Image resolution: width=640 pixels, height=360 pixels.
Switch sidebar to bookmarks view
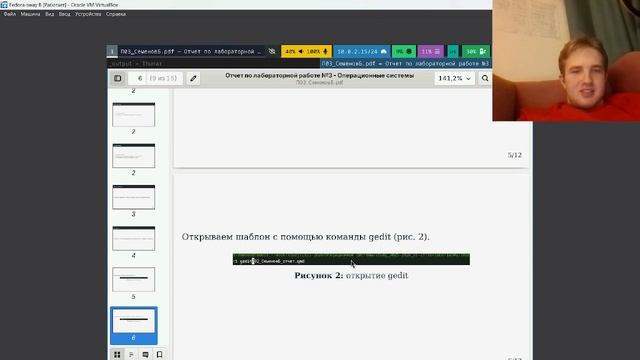[x=159, y=354]
